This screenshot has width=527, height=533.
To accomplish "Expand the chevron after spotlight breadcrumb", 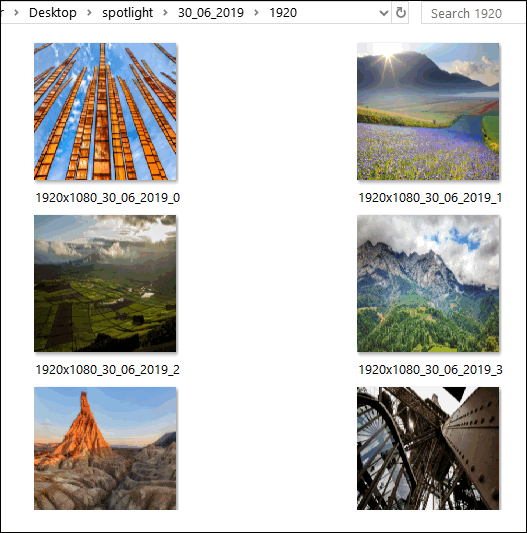I will pyautogui.click(x=165, y=13).
